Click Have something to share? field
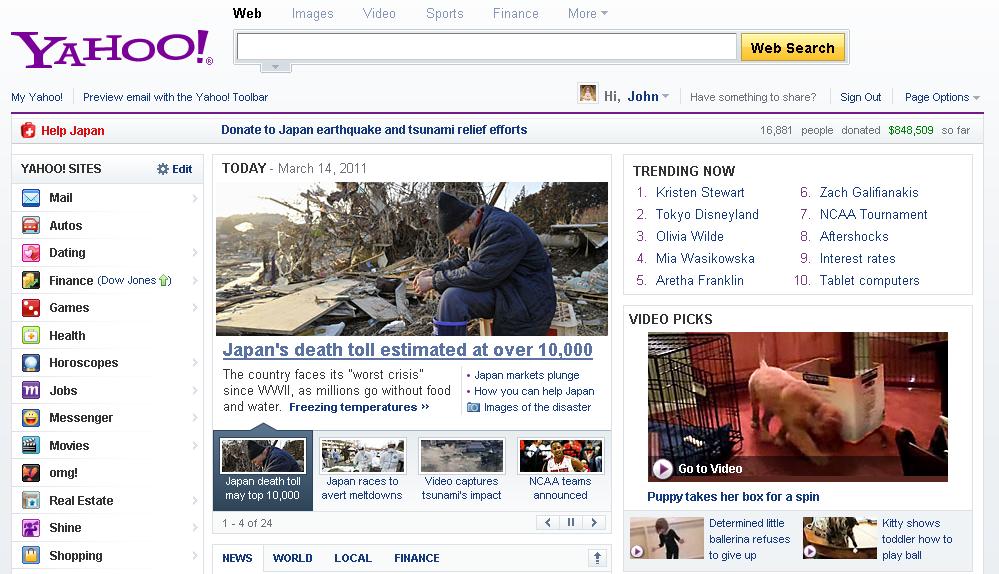 pyautogui.click(x=753, y=97)
